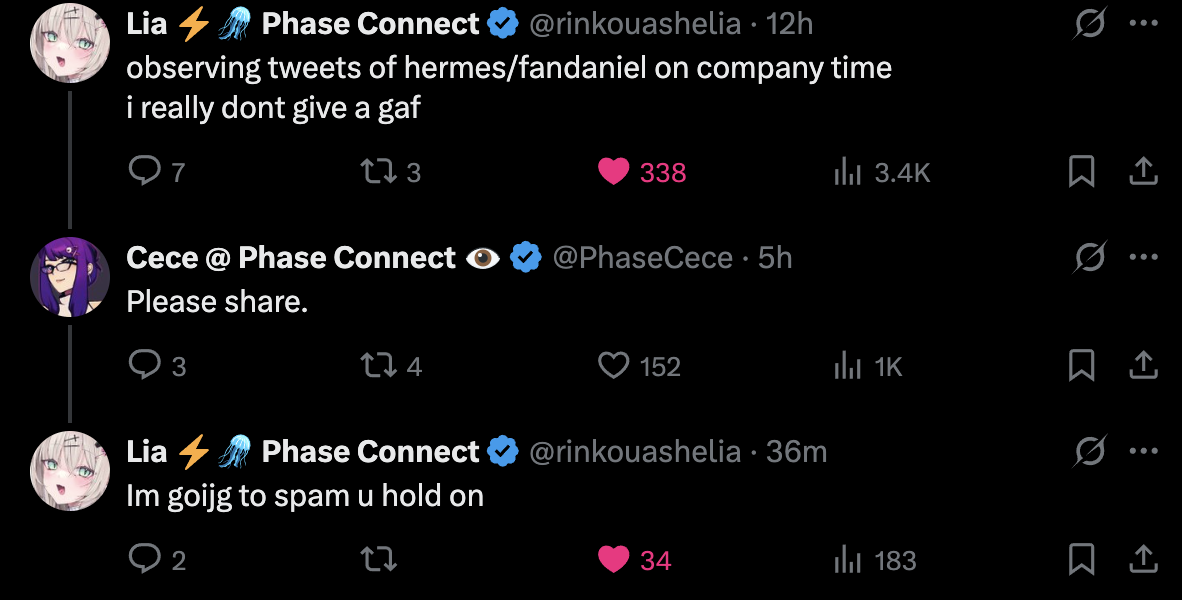
Task: Unlike Lia's tweet with 338 likes
Action: [613, 172]
